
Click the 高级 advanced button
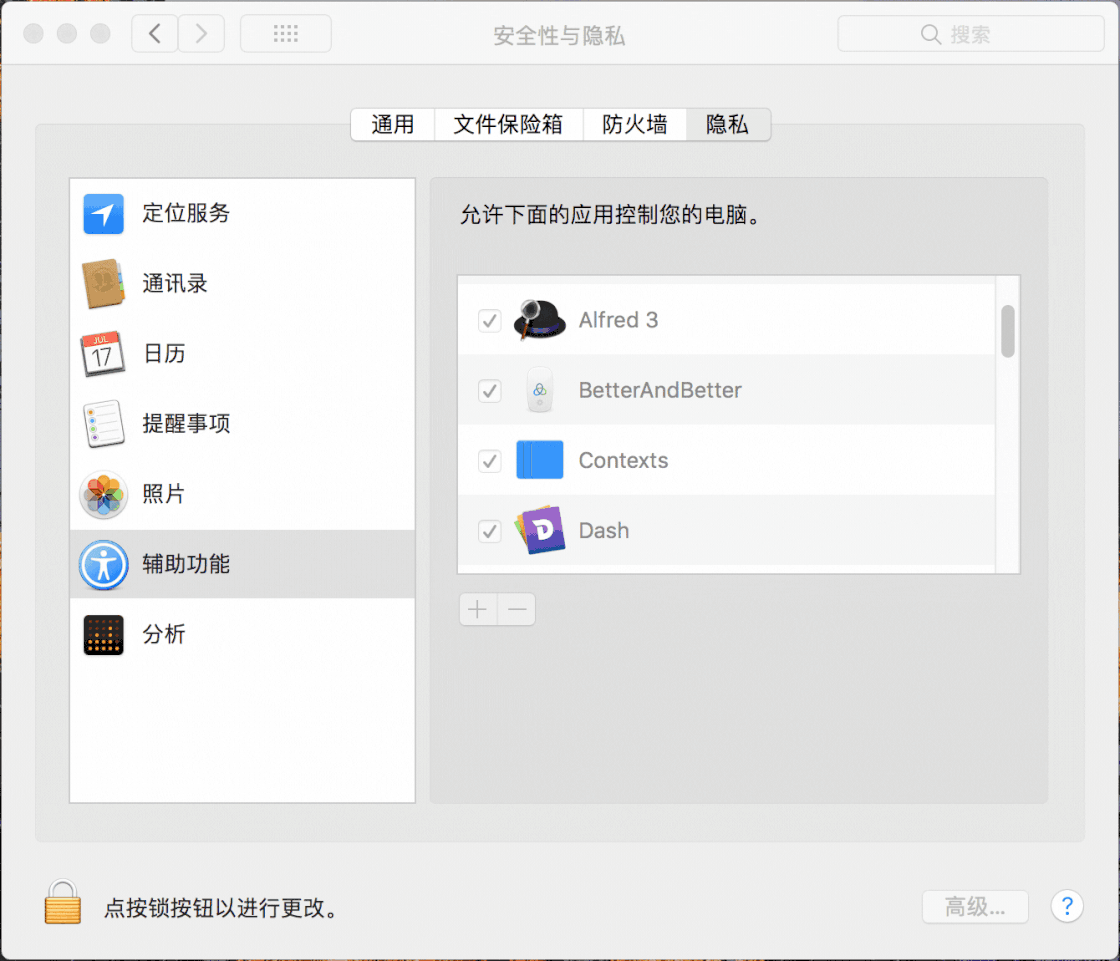975,907
